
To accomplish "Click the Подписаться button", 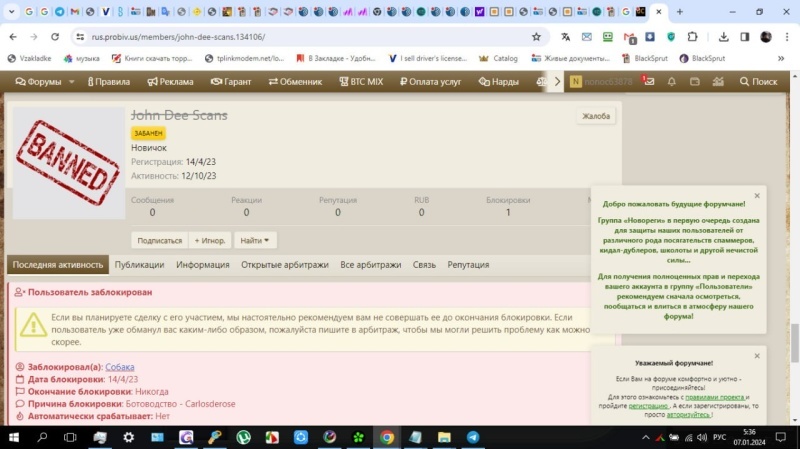I will [160, 240].
